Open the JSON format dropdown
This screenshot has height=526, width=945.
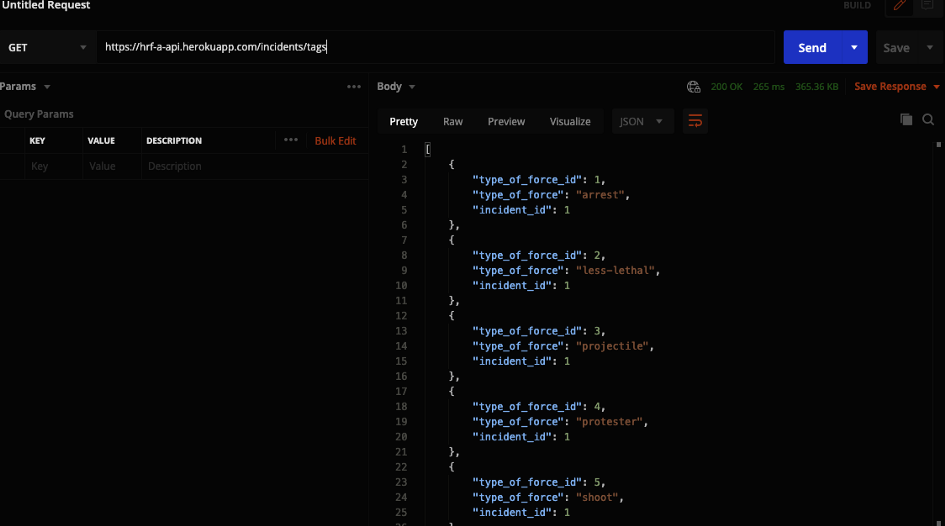point(642,121)
